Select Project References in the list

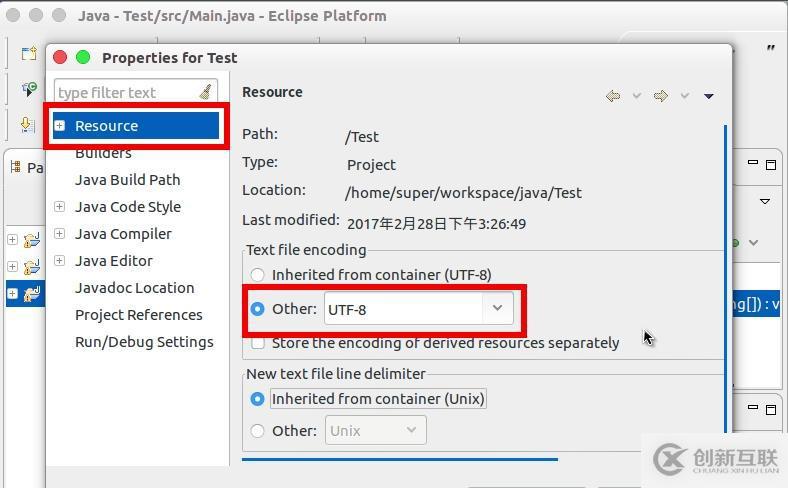point(139,315)
